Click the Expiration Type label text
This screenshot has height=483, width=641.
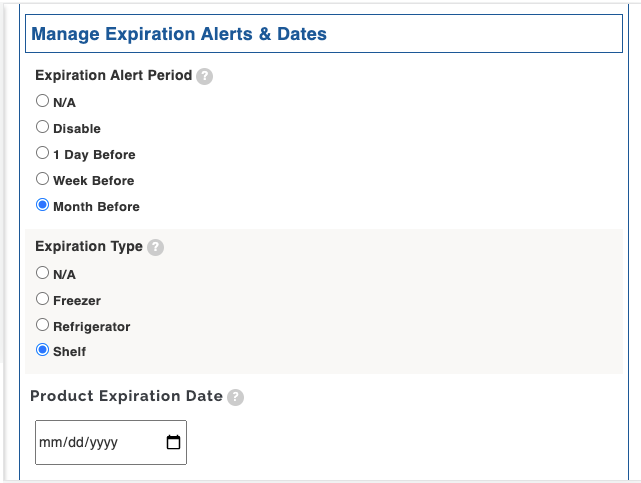[x=89, y=246]
